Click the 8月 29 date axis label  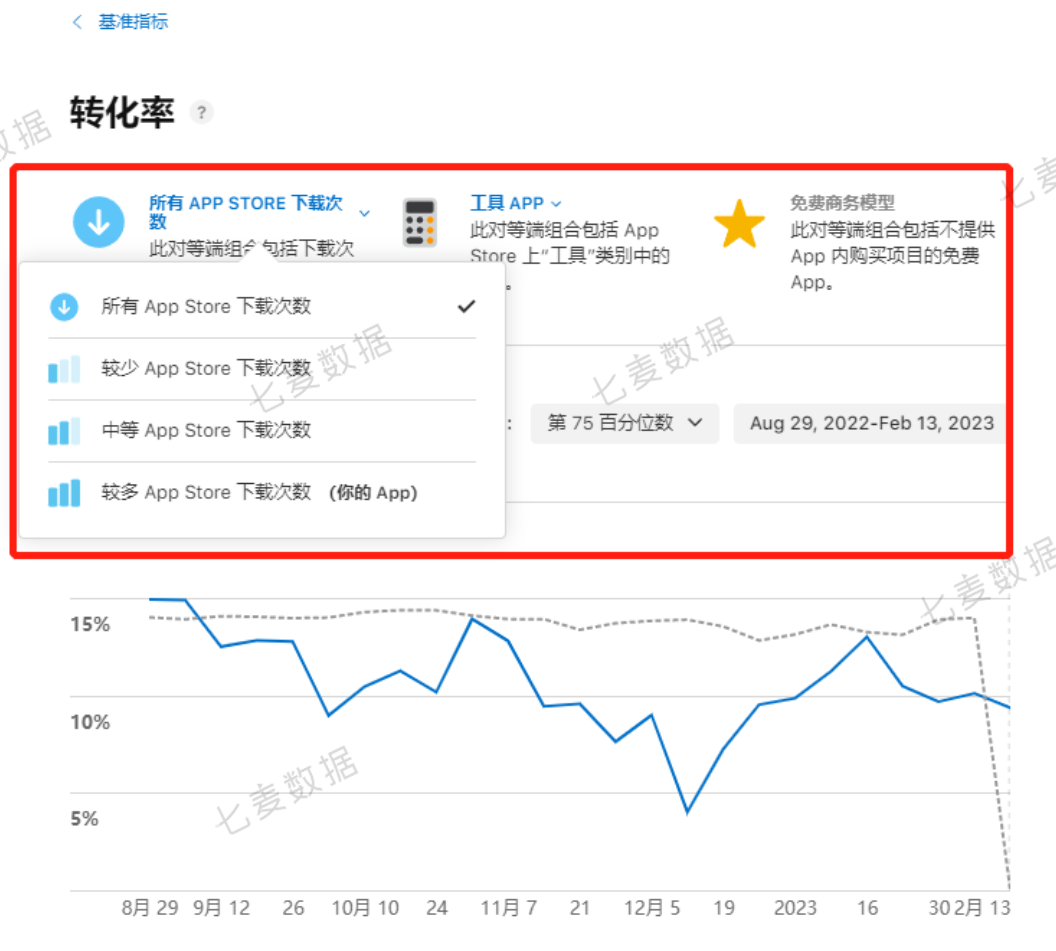point(150,908)
